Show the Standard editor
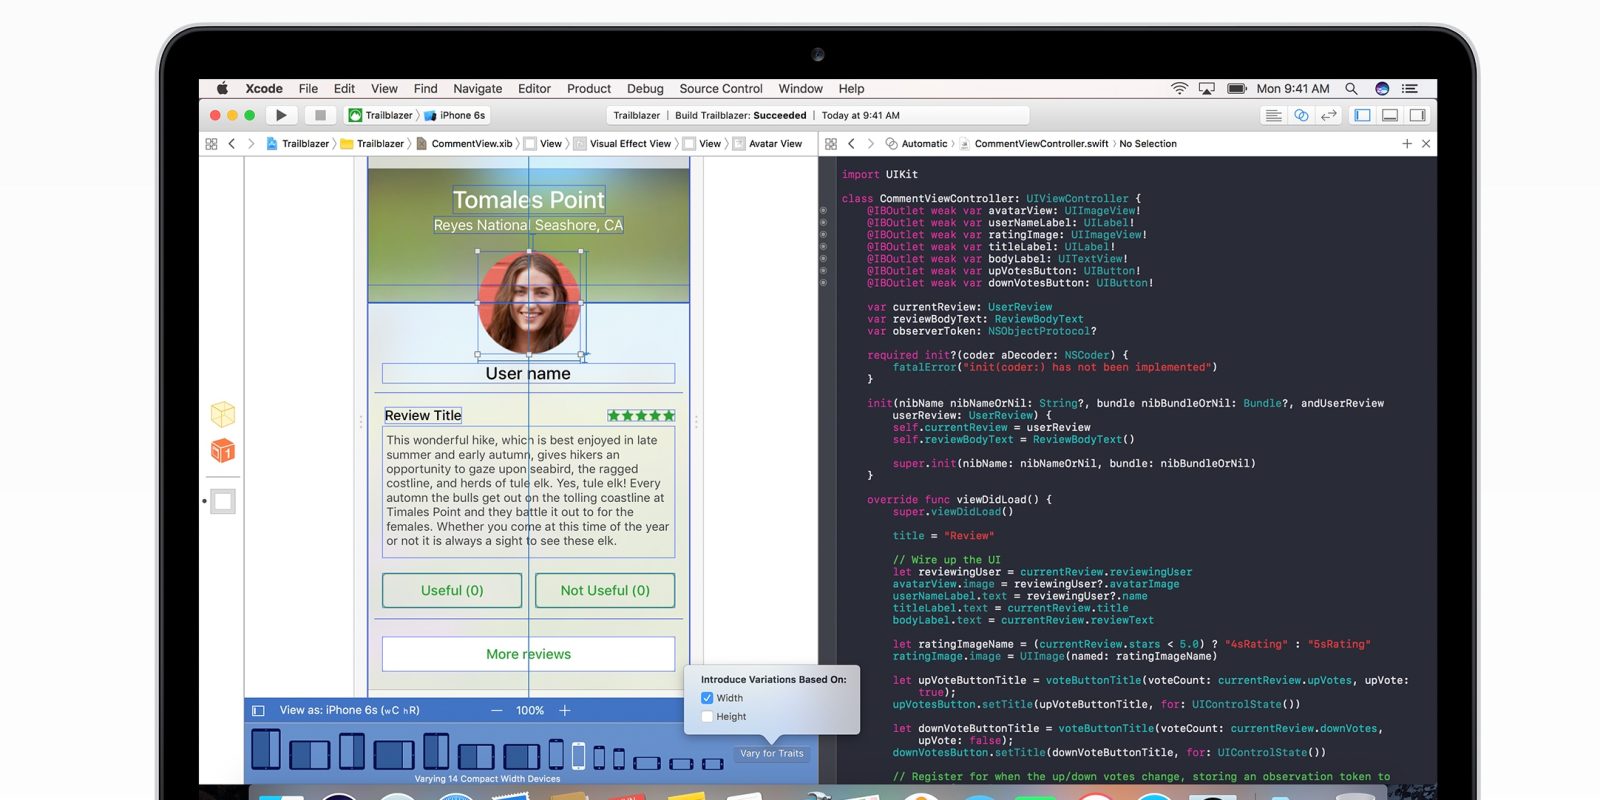 [x=1273, y=115]
